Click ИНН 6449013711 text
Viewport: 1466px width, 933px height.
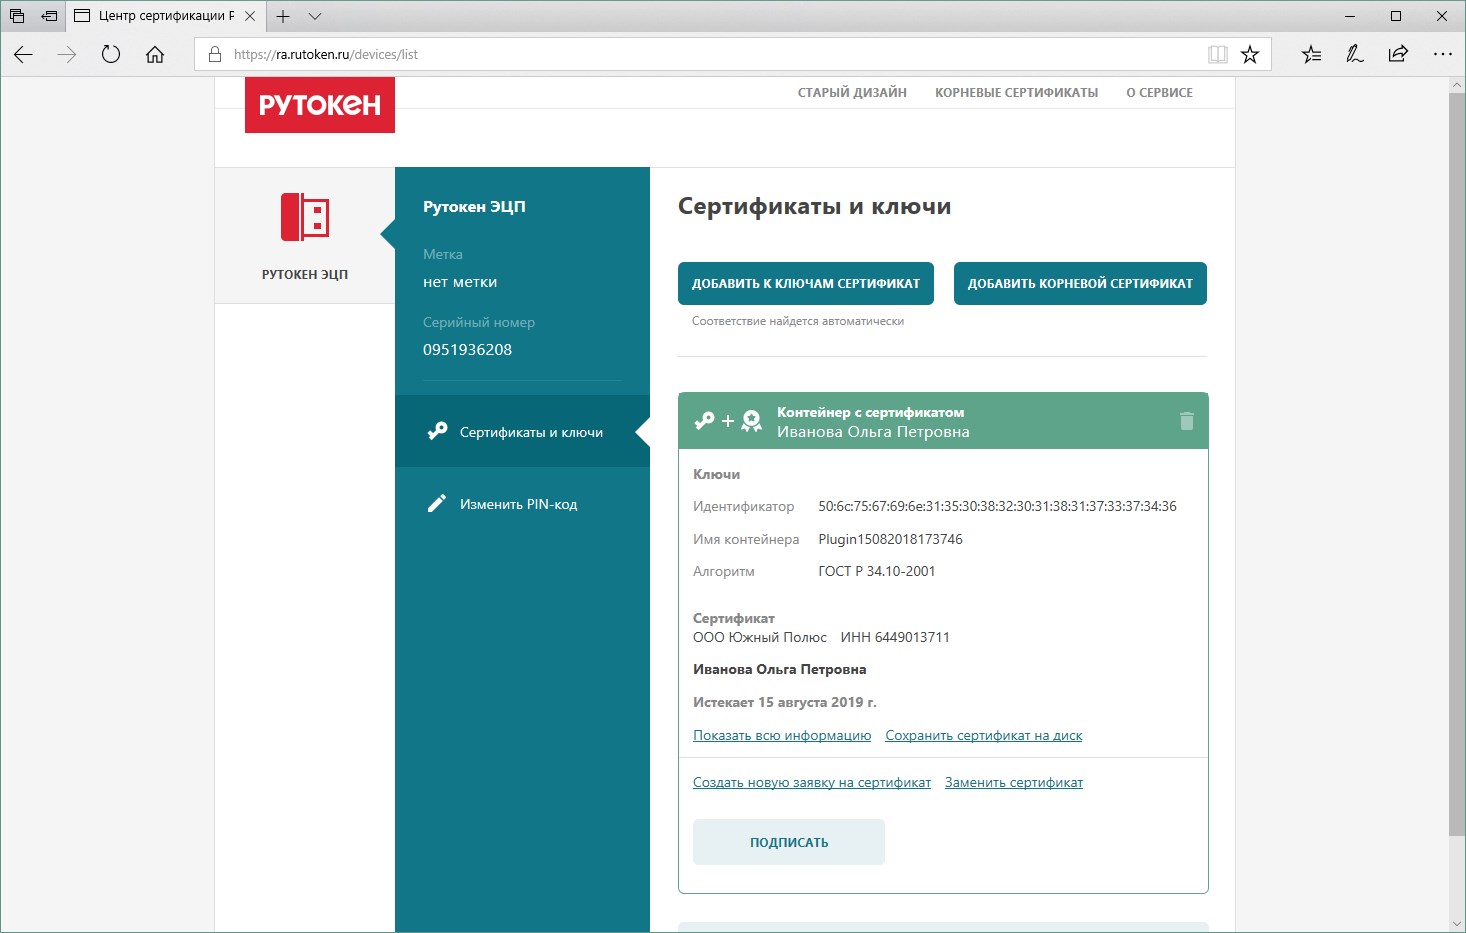coord(895,637)
